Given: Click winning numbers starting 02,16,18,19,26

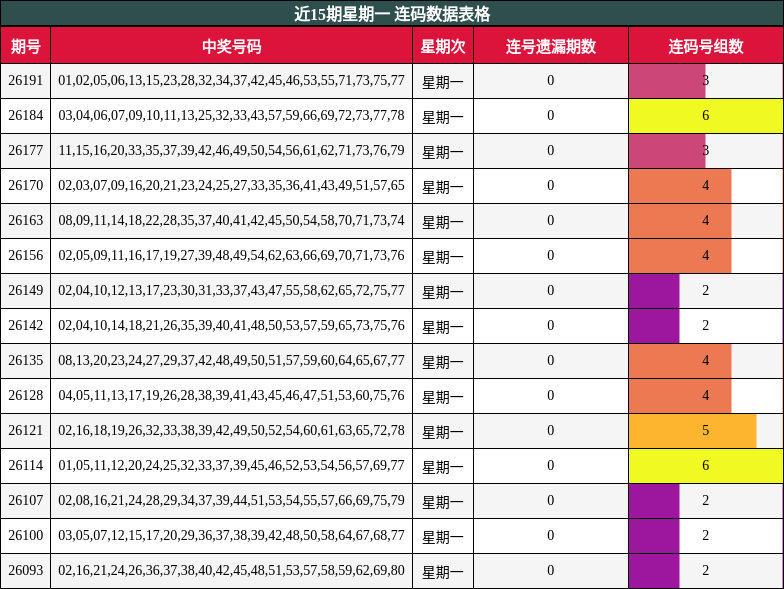Looking at the screenshot, I should (x=232, y=430).
